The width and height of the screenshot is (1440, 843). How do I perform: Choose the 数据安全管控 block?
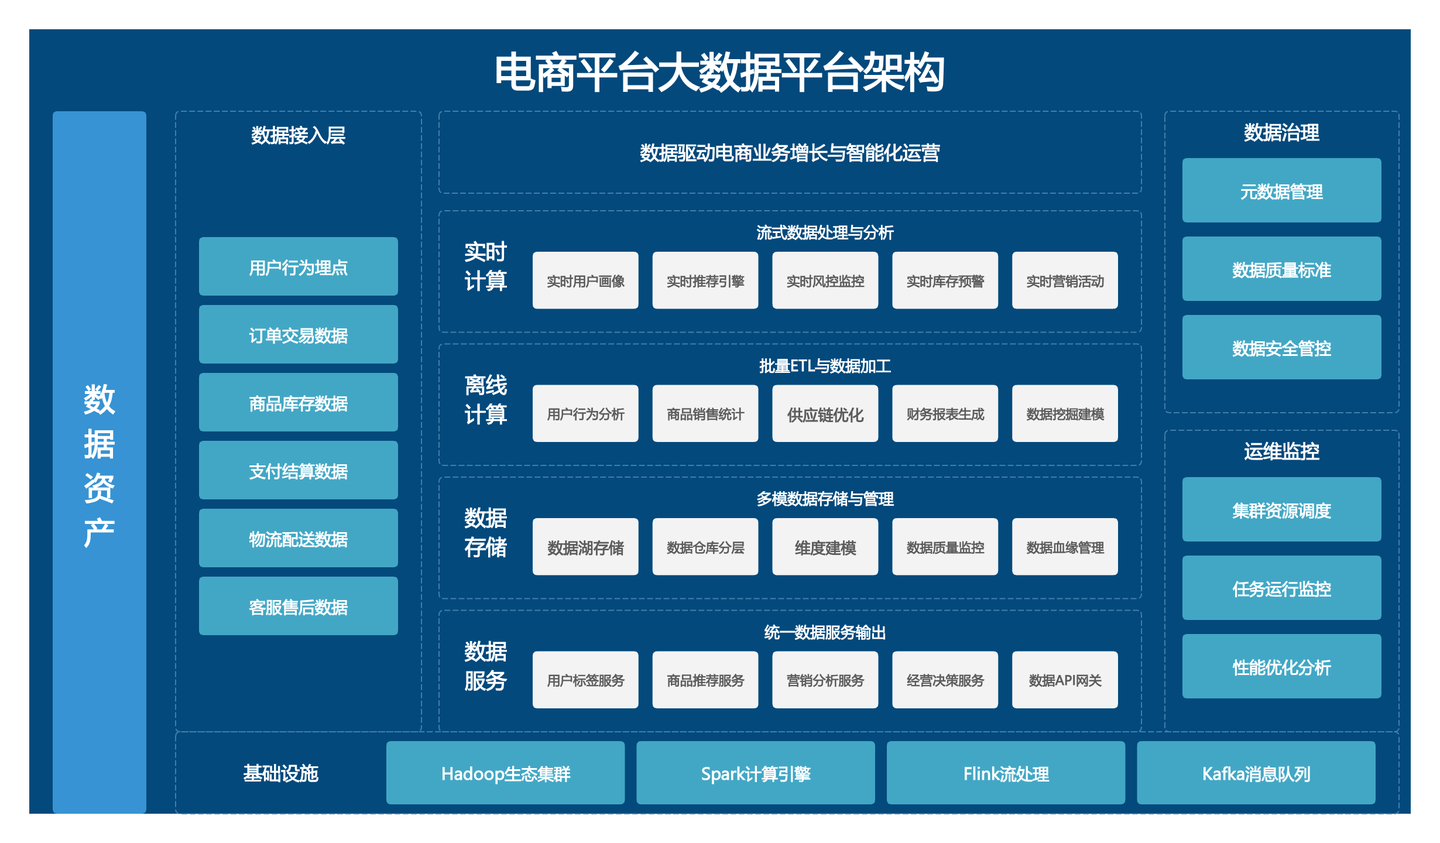point(1281,347)
